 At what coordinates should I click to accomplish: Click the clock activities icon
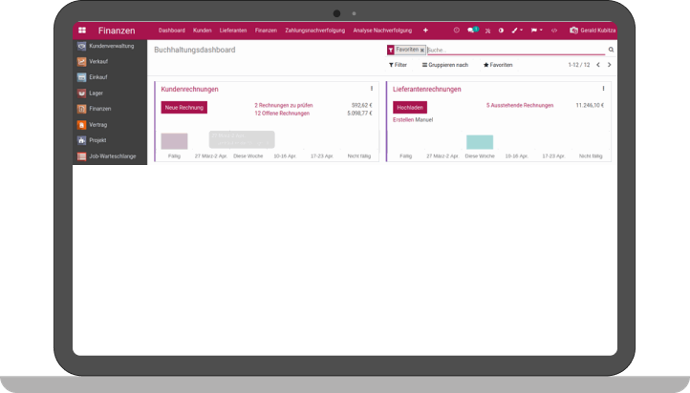[x=456, y=30]
